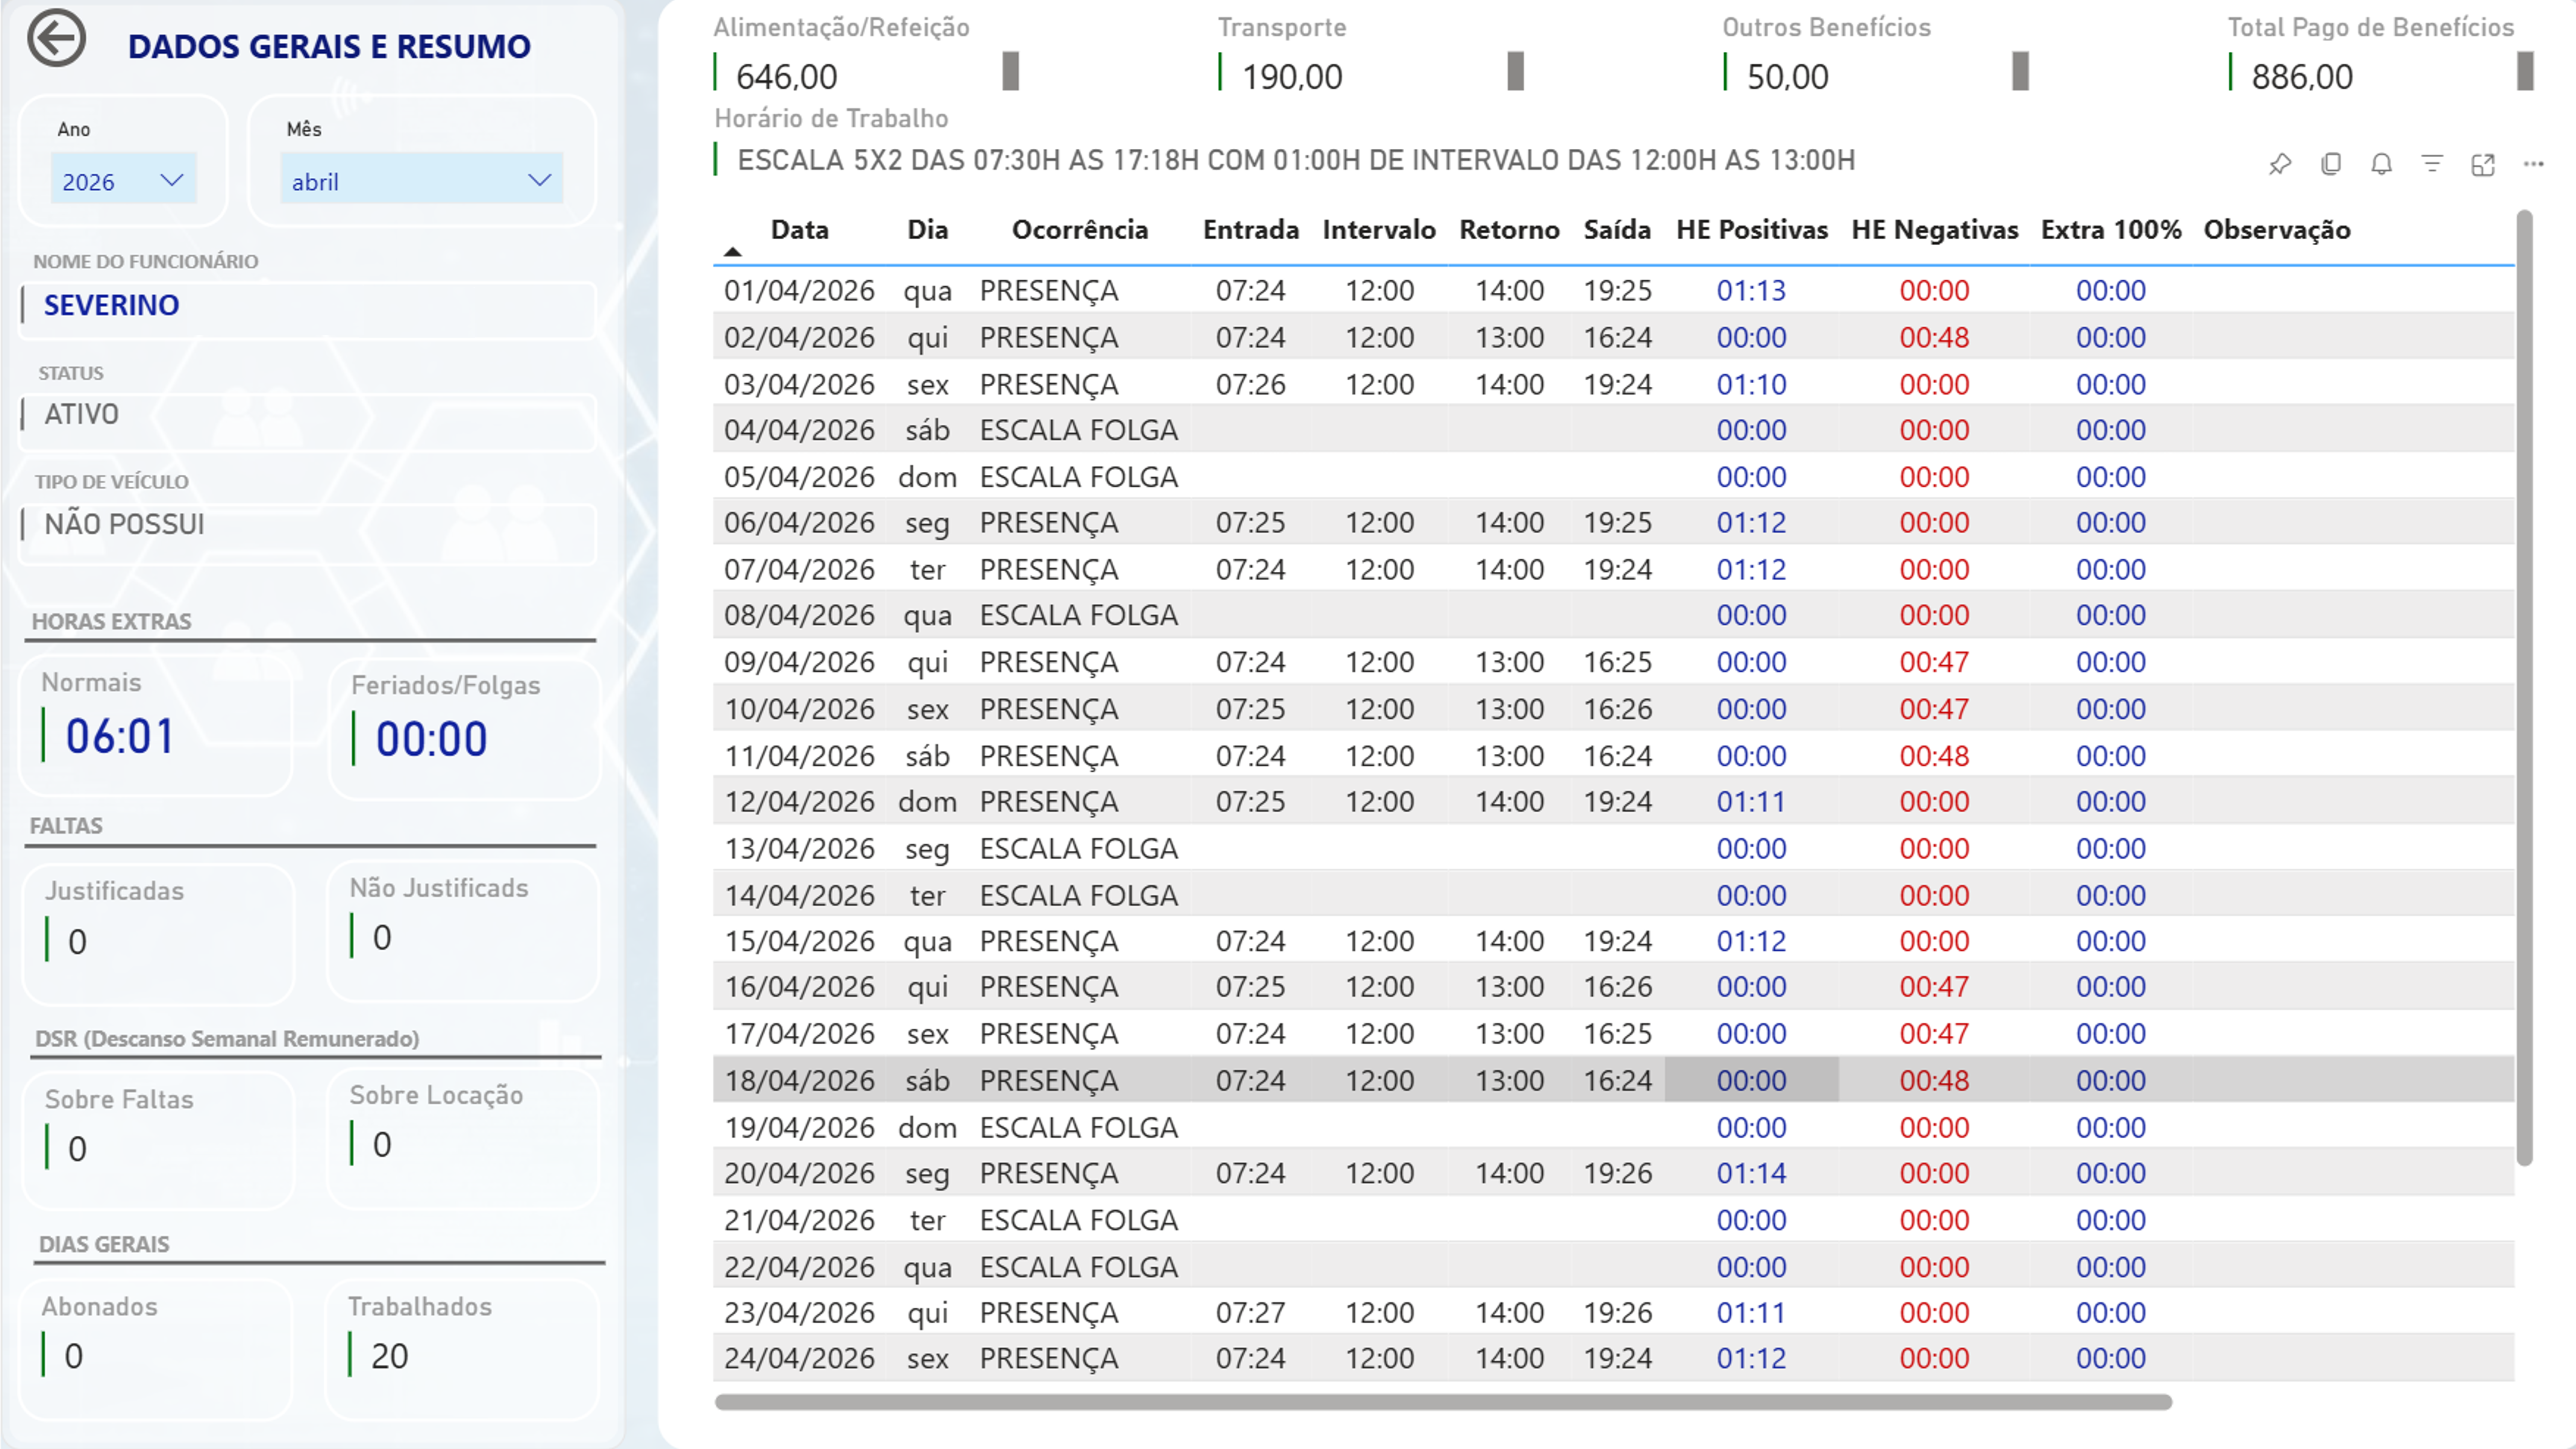Click ESCALA FOLGA on 04/04/2026 row
2576x1449 pixels.
(1078, 430)
